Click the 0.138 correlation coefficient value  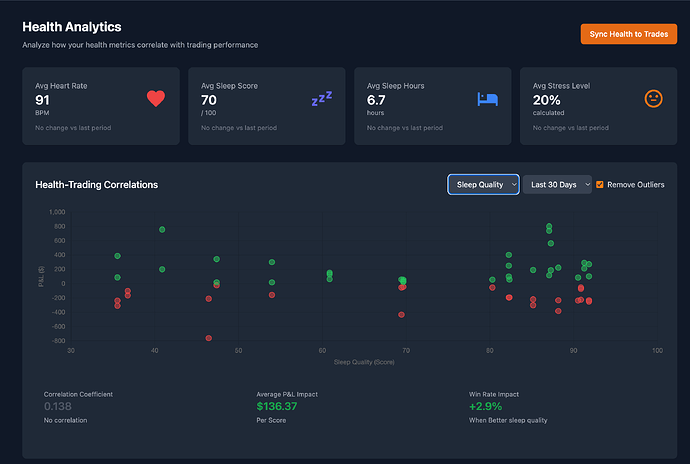click(59, 406)
